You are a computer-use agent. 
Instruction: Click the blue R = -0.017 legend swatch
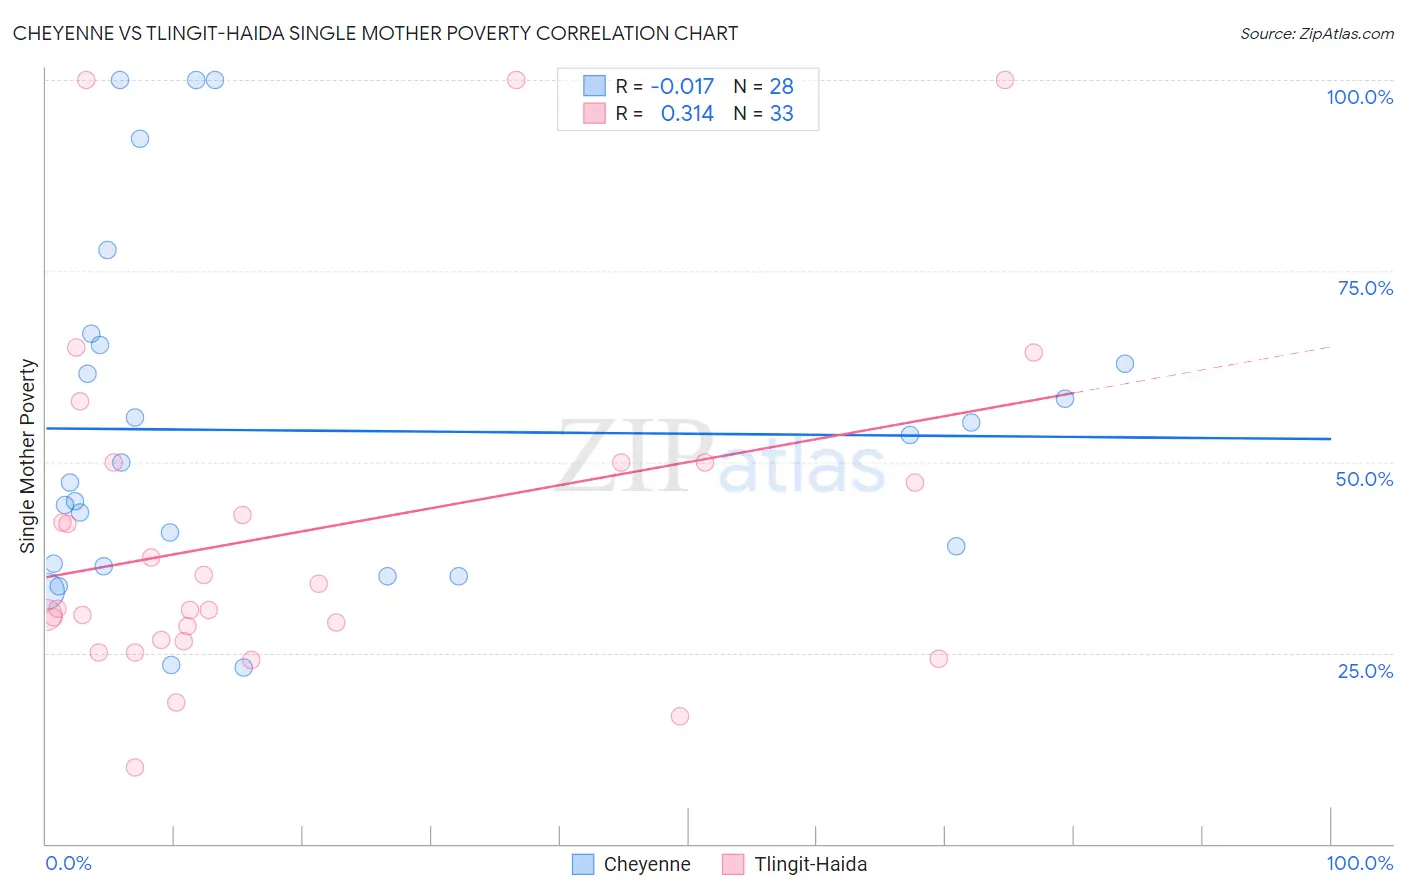pos(595,86)
